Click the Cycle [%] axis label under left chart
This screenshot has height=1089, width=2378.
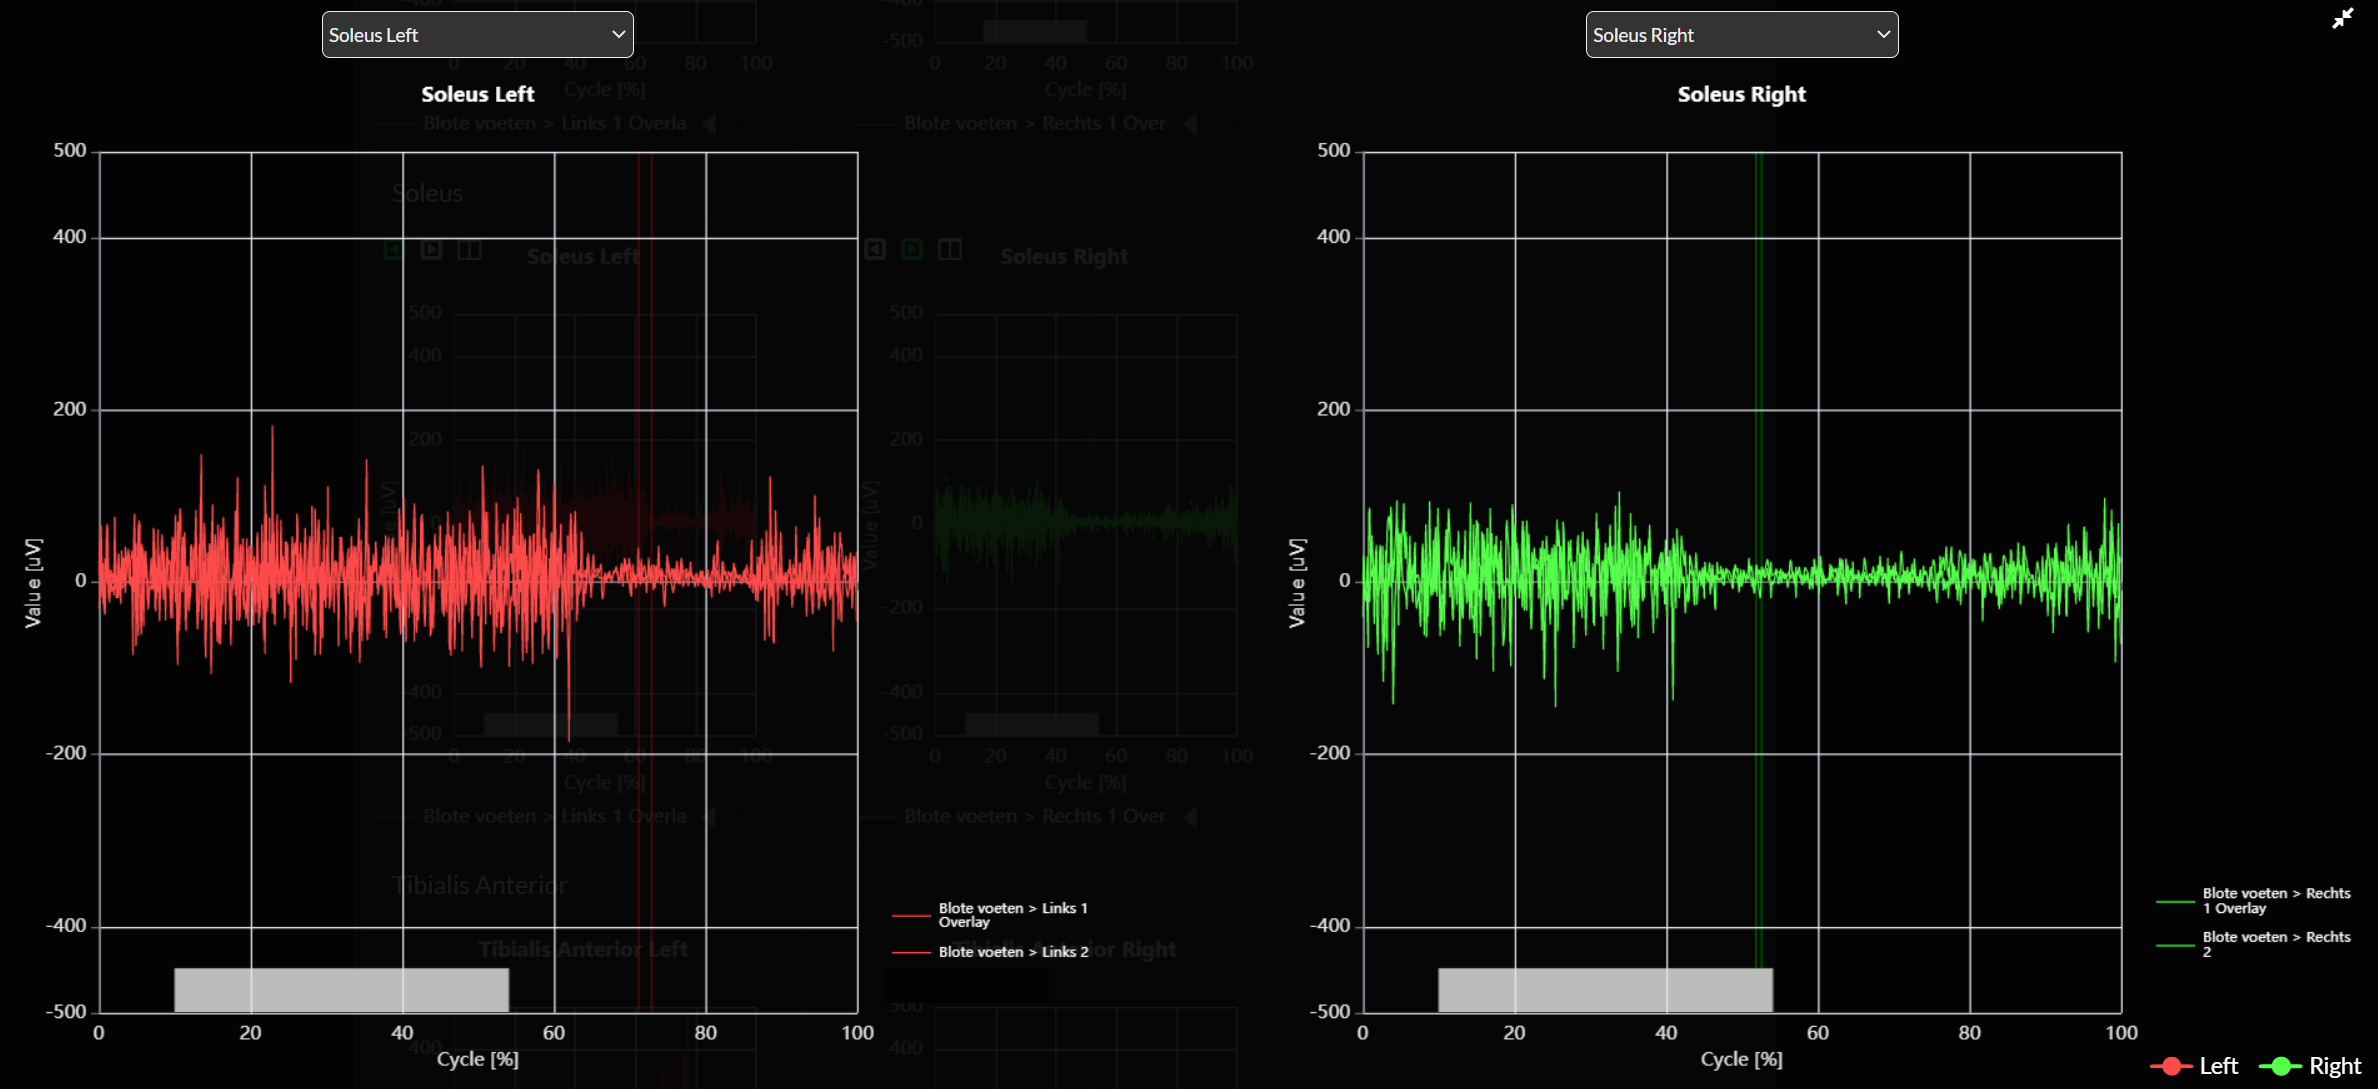point(477,1059)
